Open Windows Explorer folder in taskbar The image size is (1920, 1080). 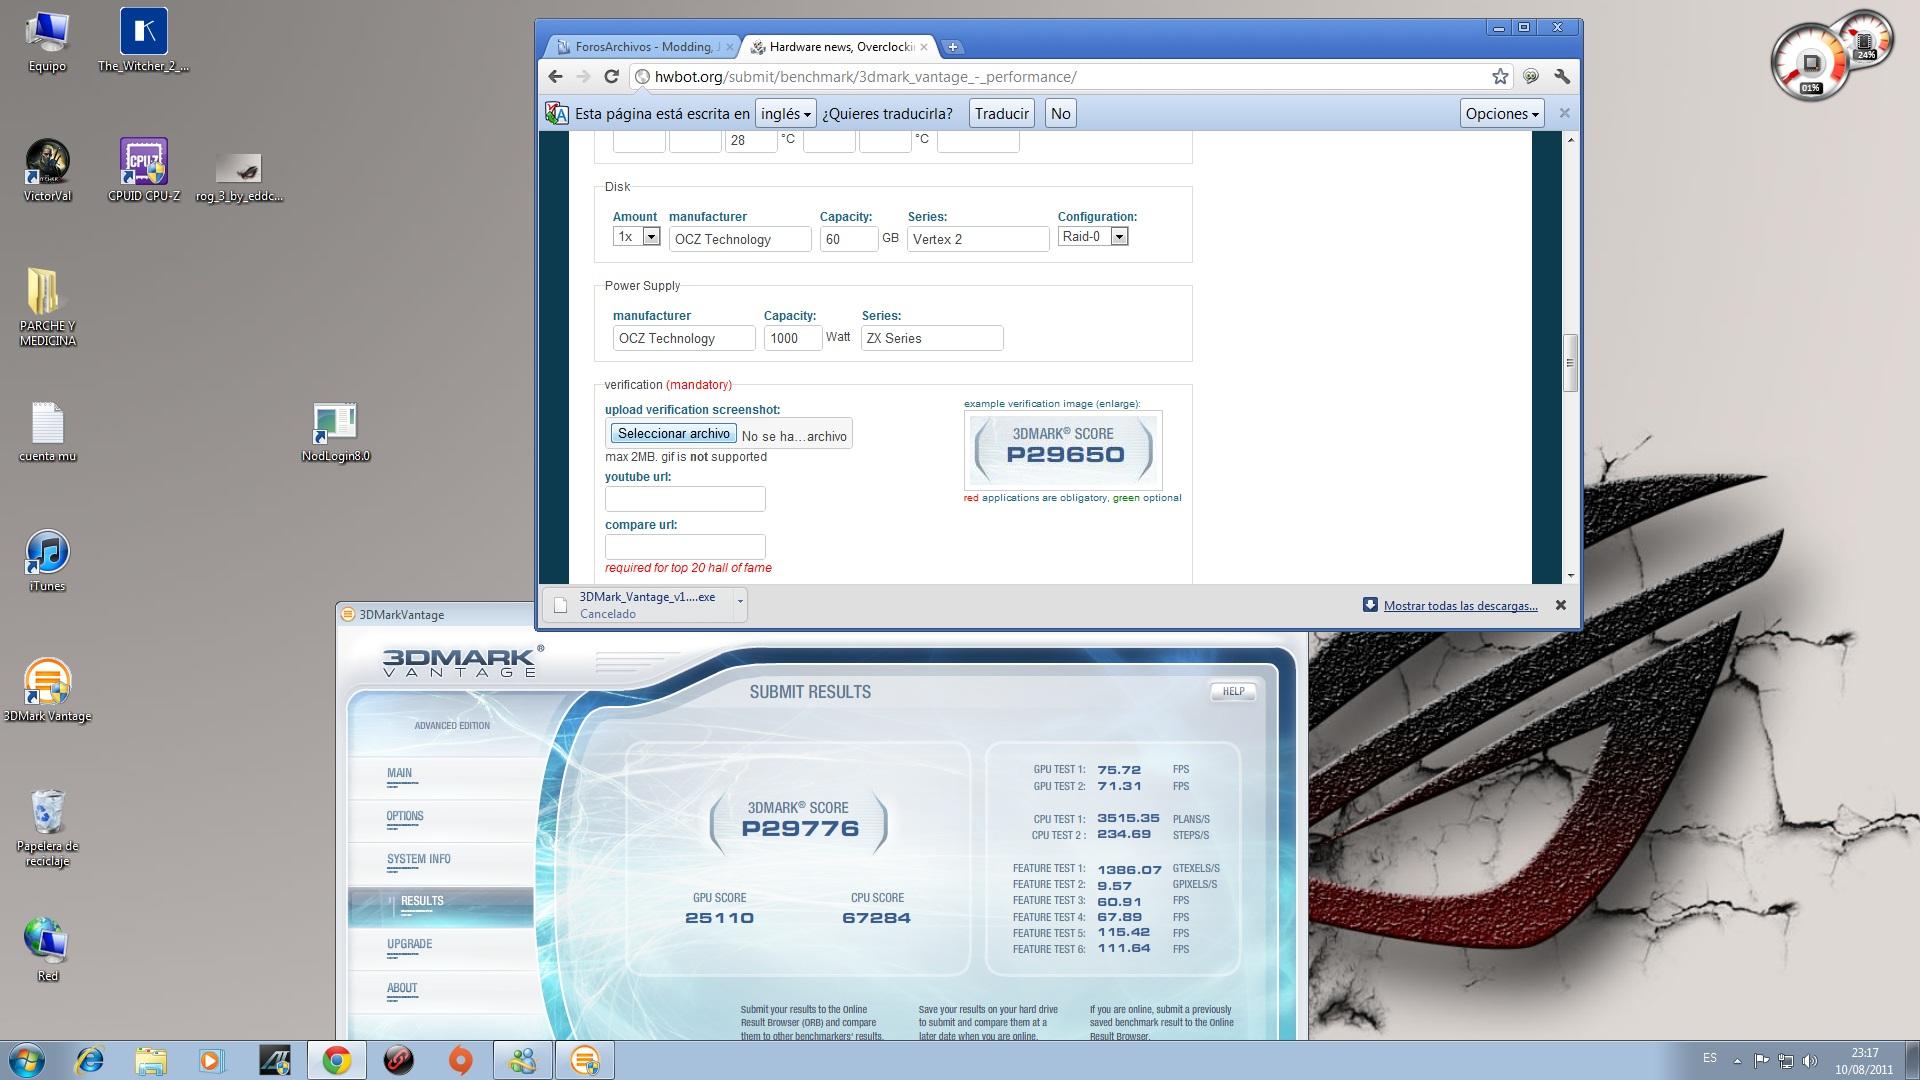click(x=151, y=1060)
